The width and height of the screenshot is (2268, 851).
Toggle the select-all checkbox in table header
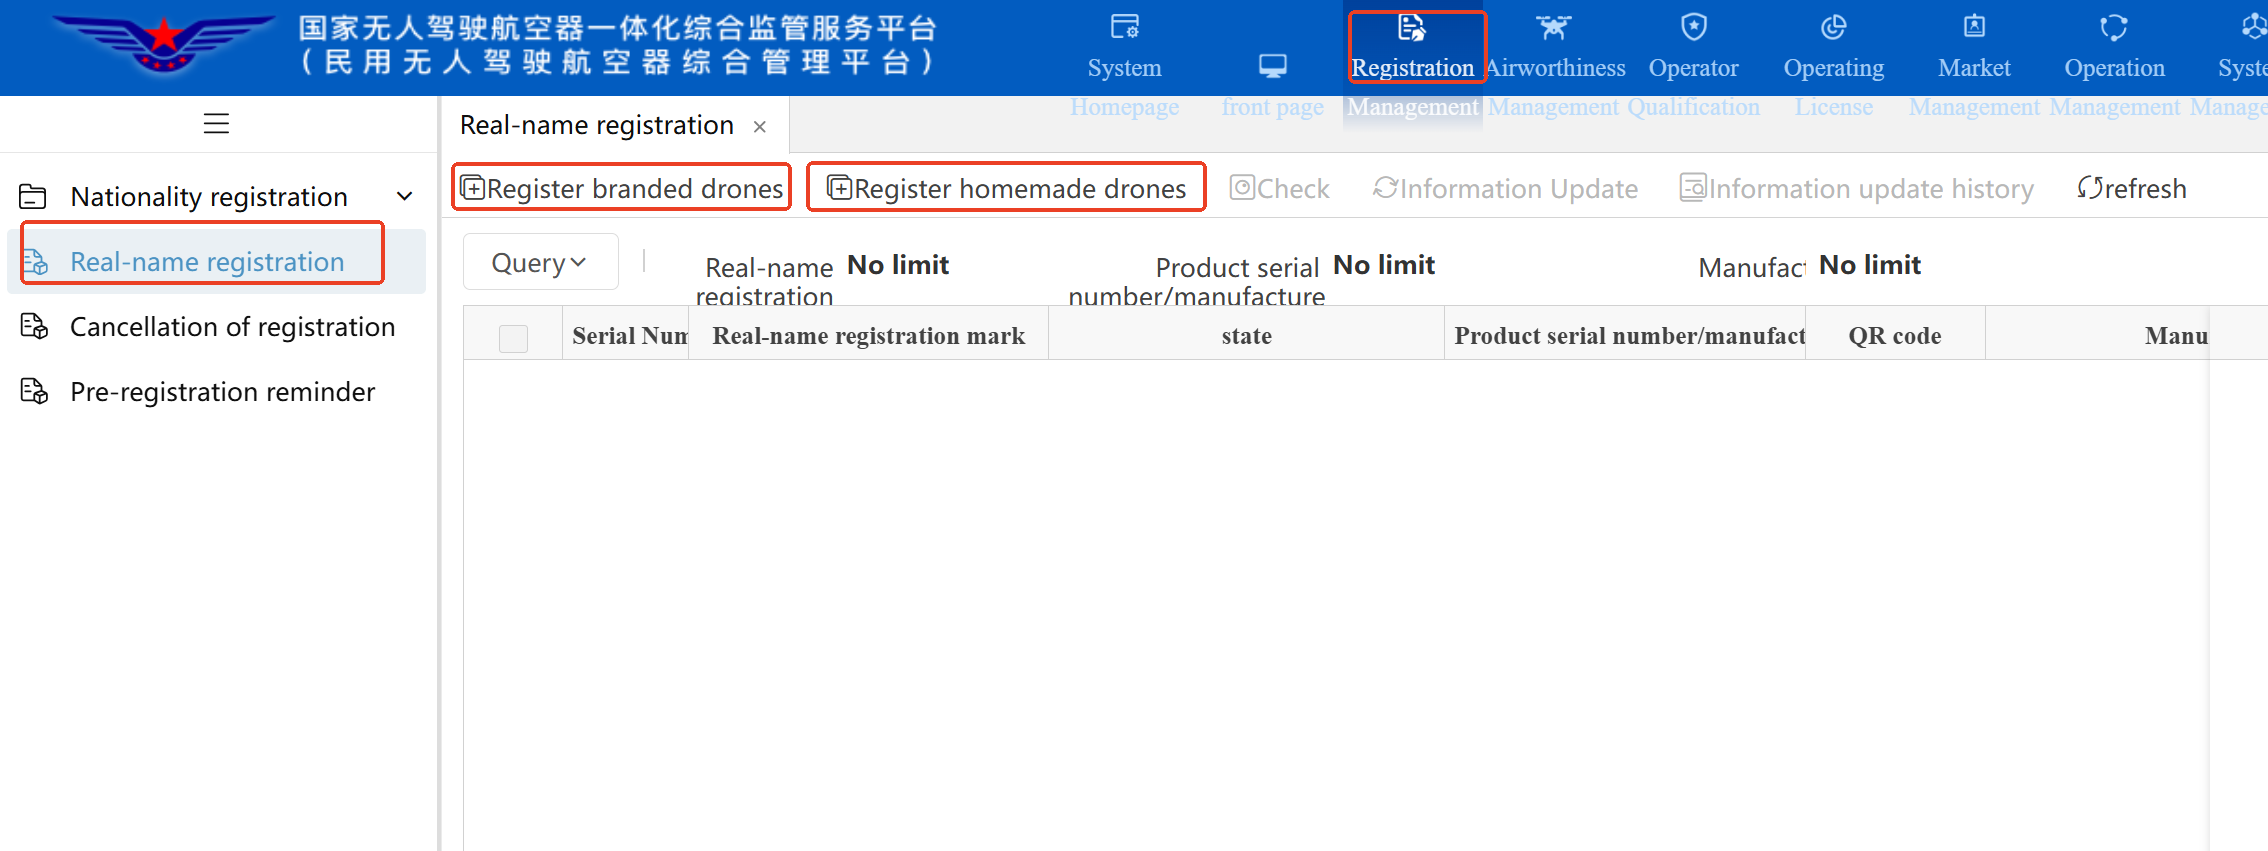pos(513,338)
